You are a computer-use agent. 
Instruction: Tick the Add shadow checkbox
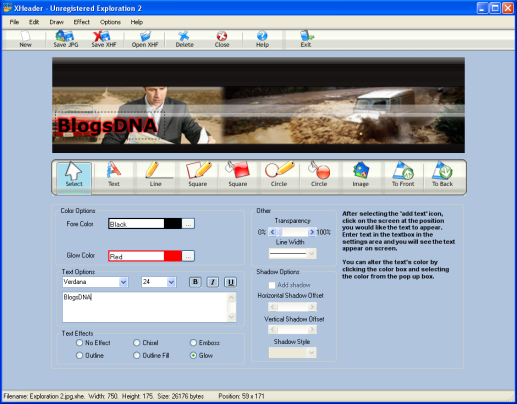[x=272, y=285]
